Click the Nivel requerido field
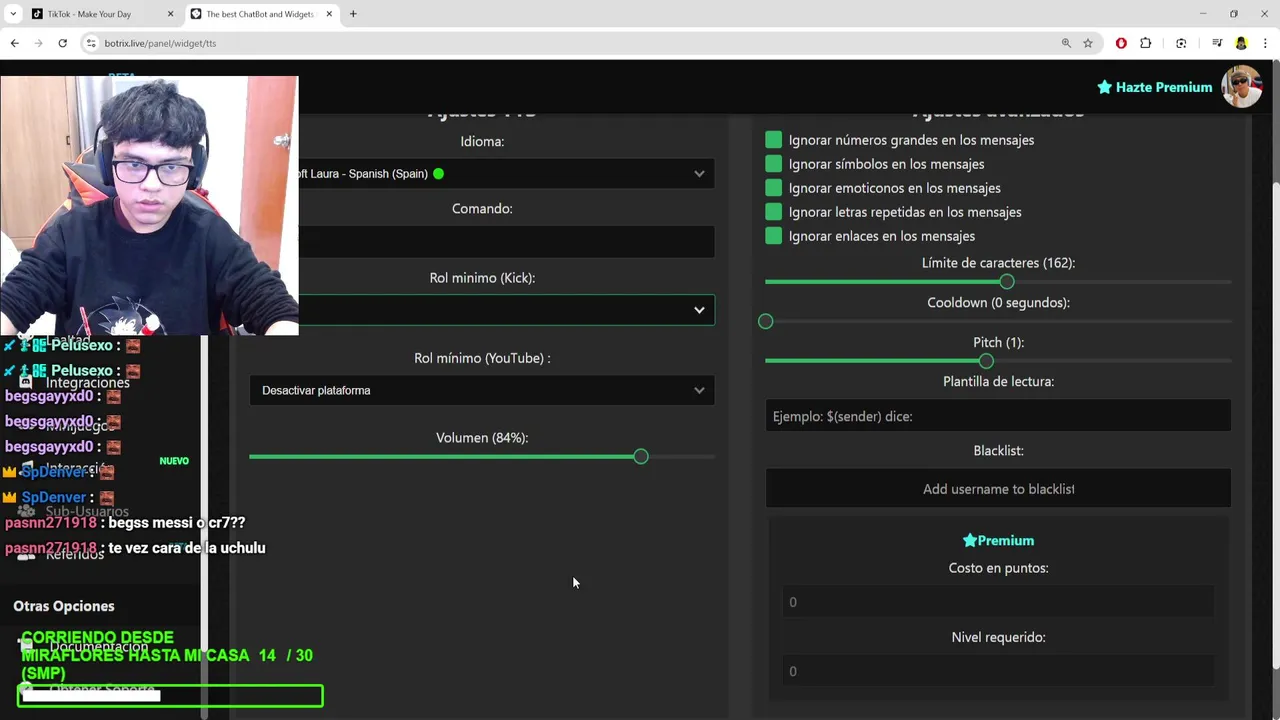 click(998, 671)
